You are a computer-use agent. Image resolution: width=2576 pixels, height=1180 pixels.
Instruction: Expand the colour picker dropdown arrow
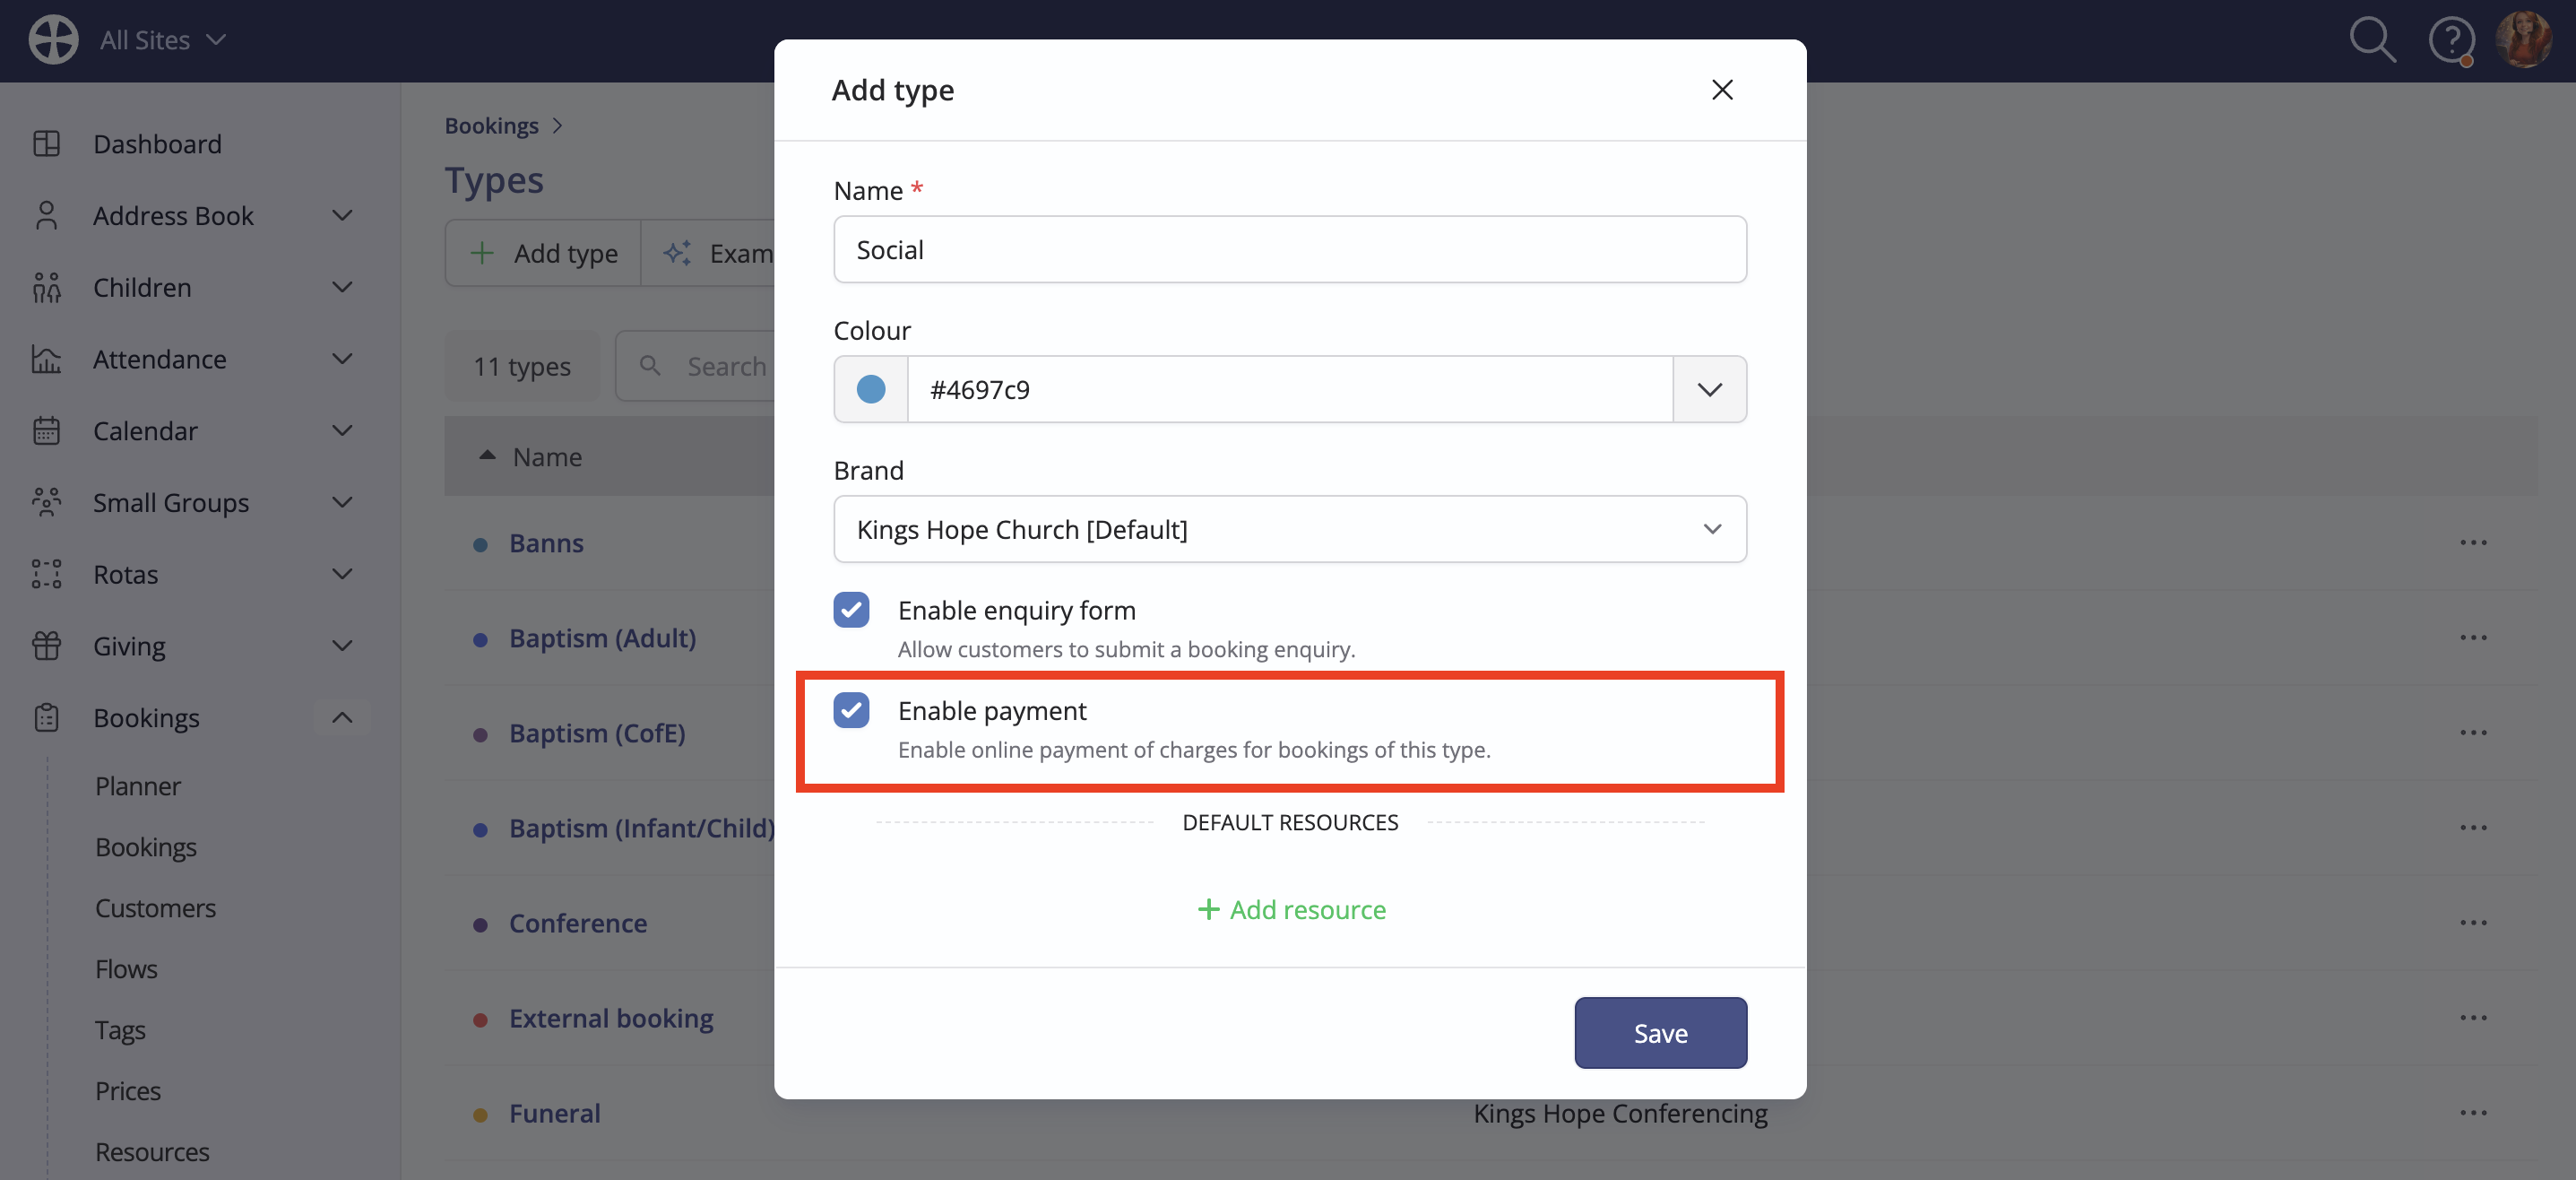coord(1709,389)
